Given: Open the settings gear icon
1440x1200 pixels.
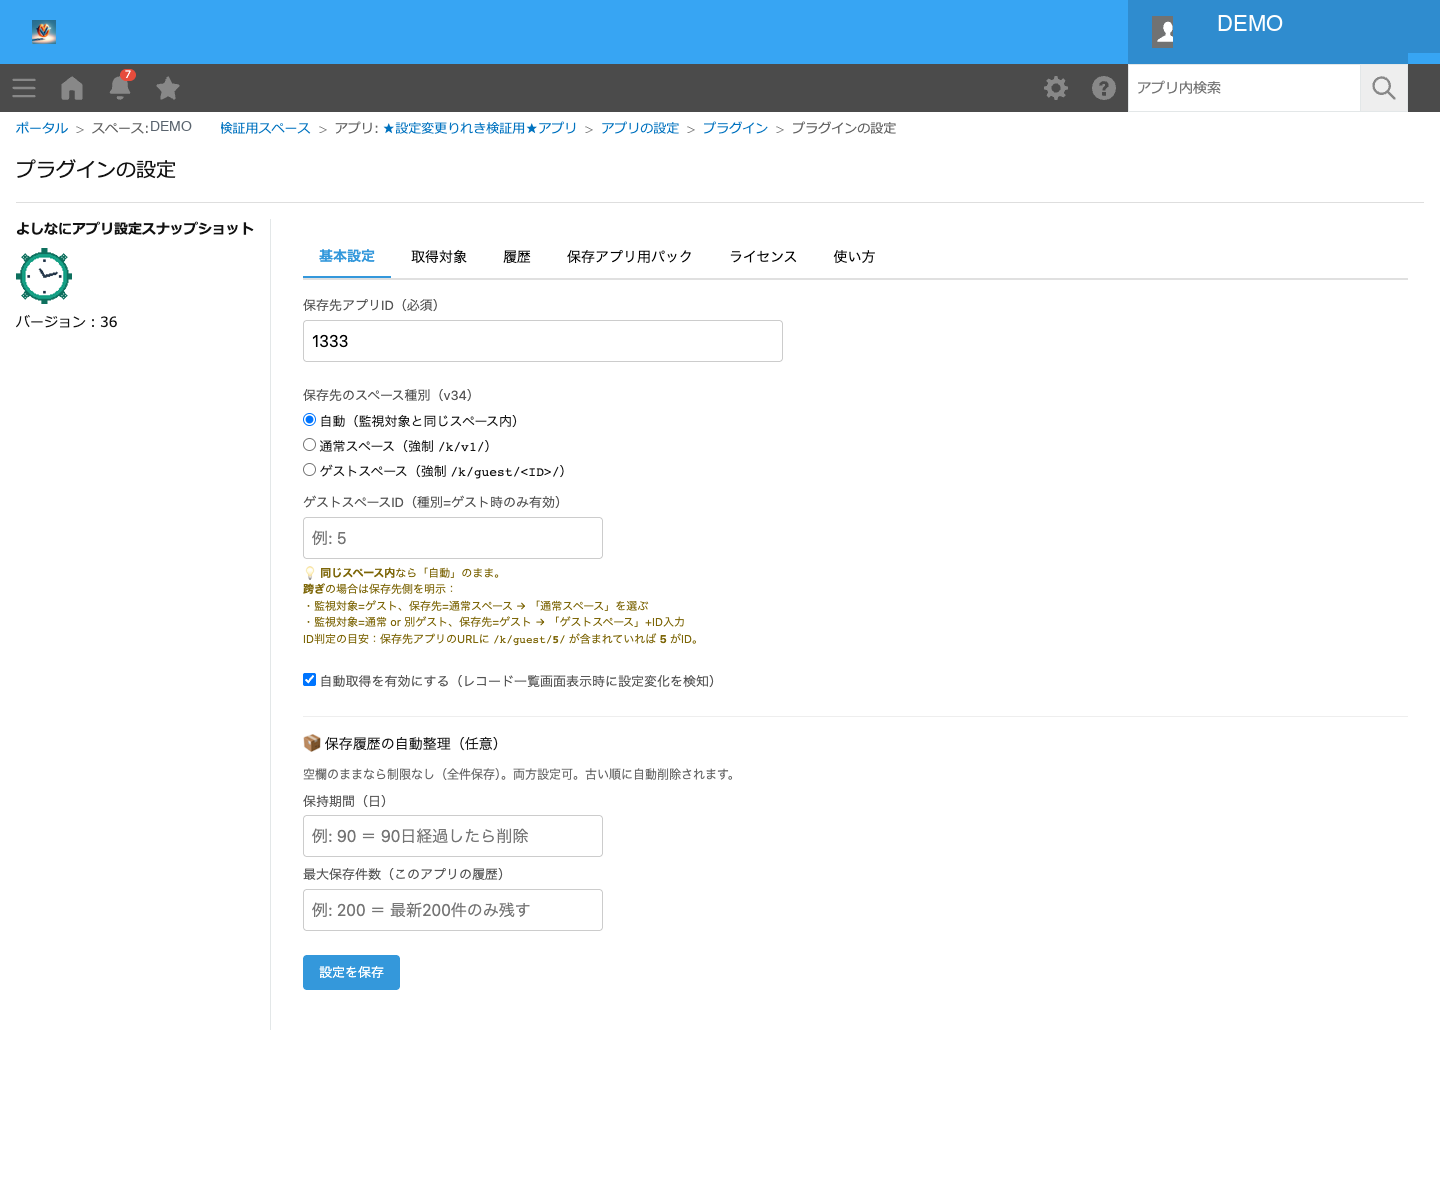Looking at the screenshot, I should coord(1056,88).
